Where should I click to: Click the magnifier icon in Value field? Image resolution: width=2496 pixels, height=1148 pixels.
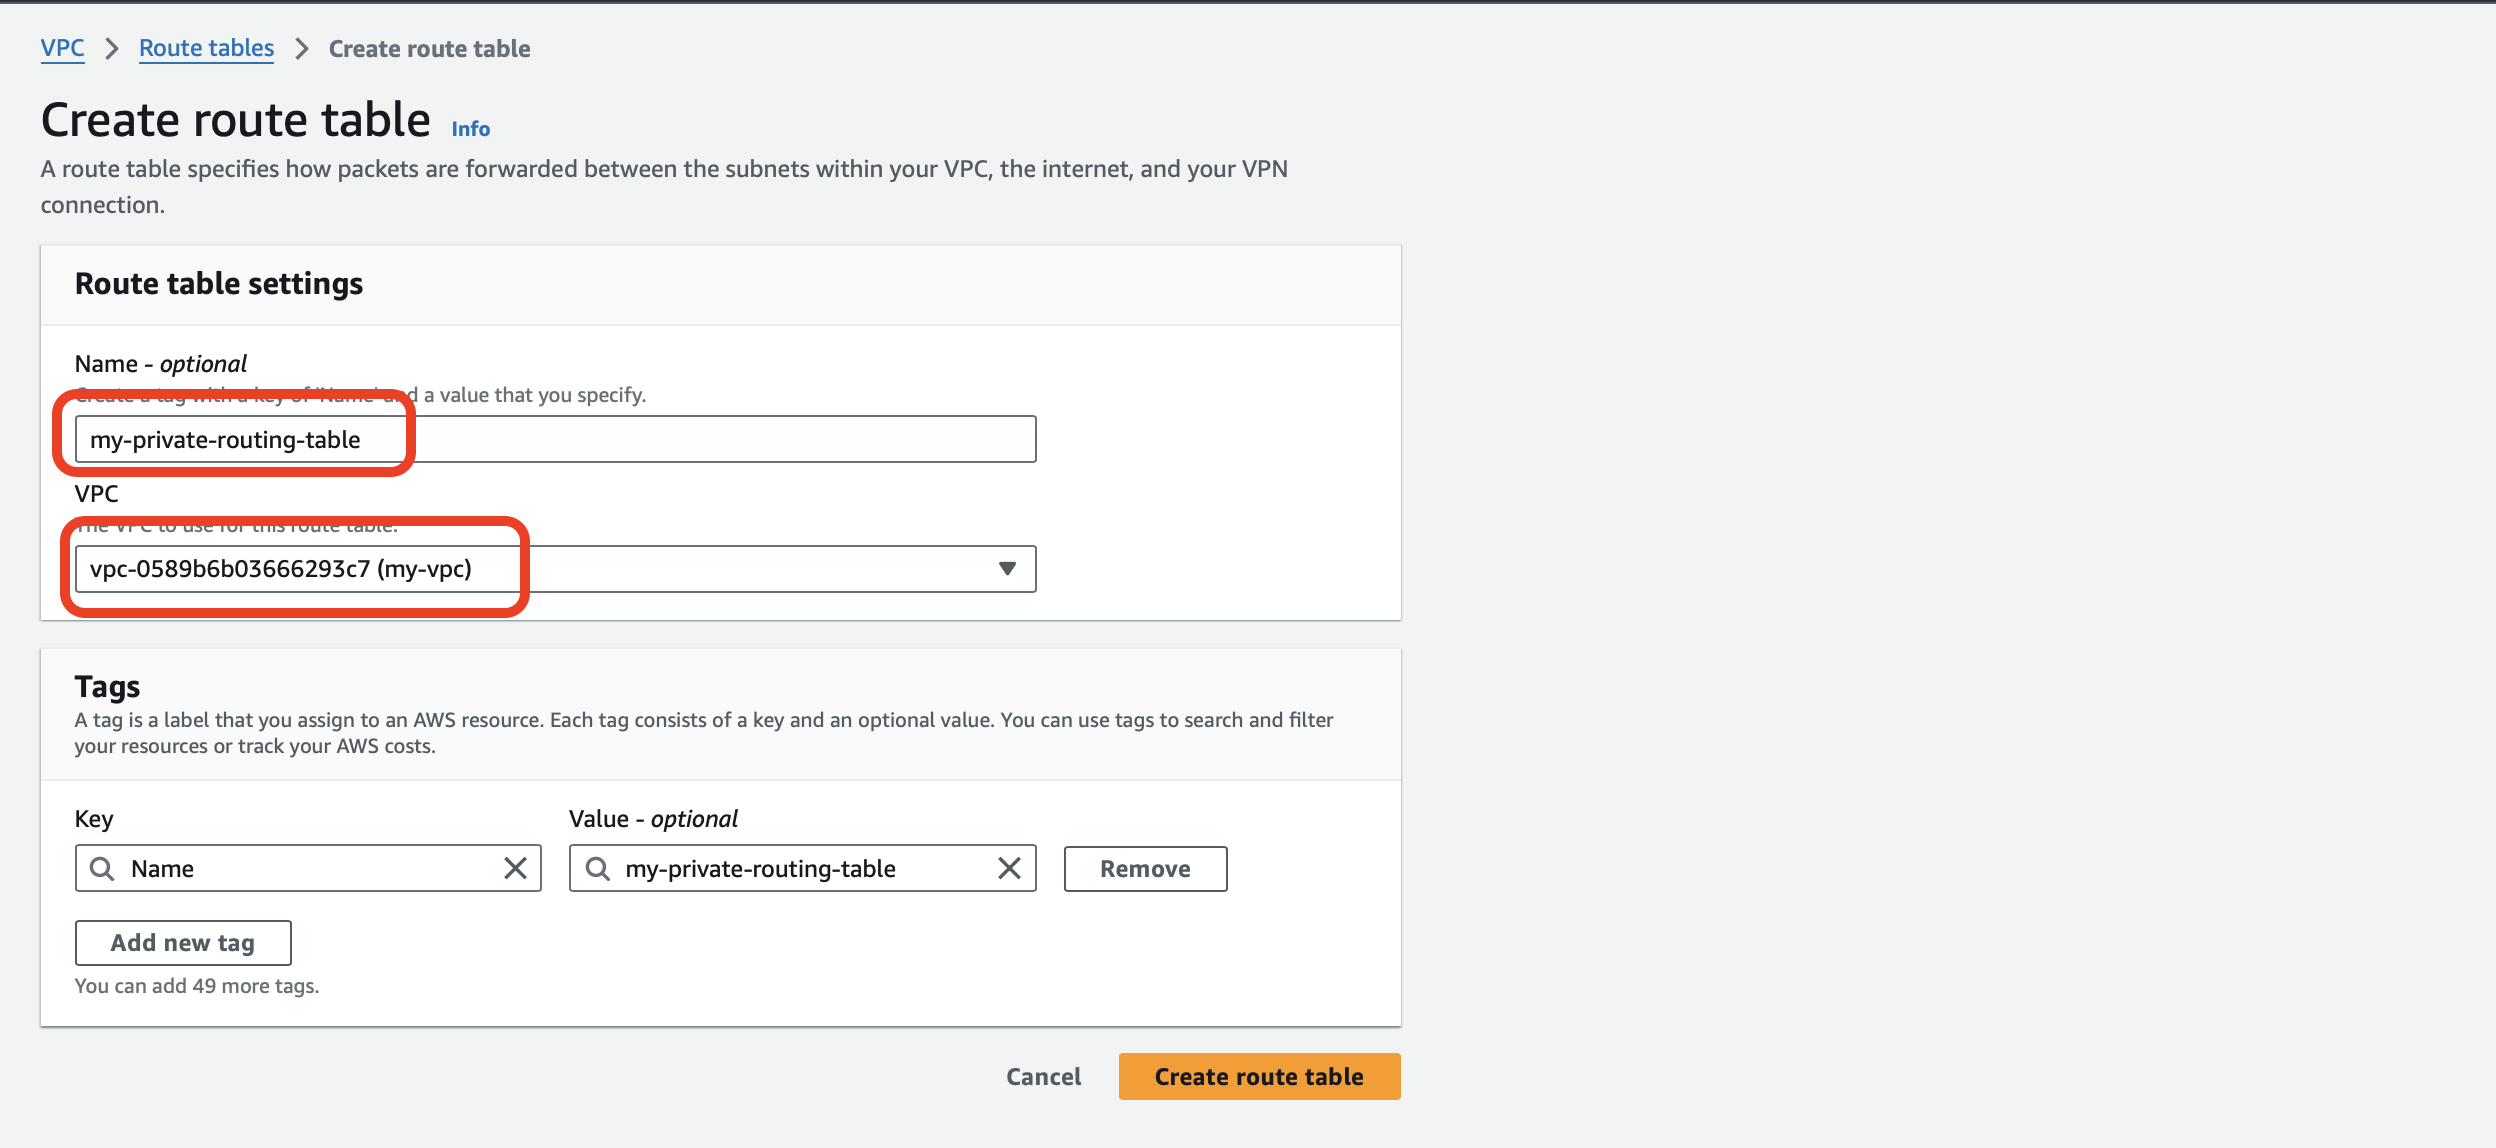coord(597,869)
